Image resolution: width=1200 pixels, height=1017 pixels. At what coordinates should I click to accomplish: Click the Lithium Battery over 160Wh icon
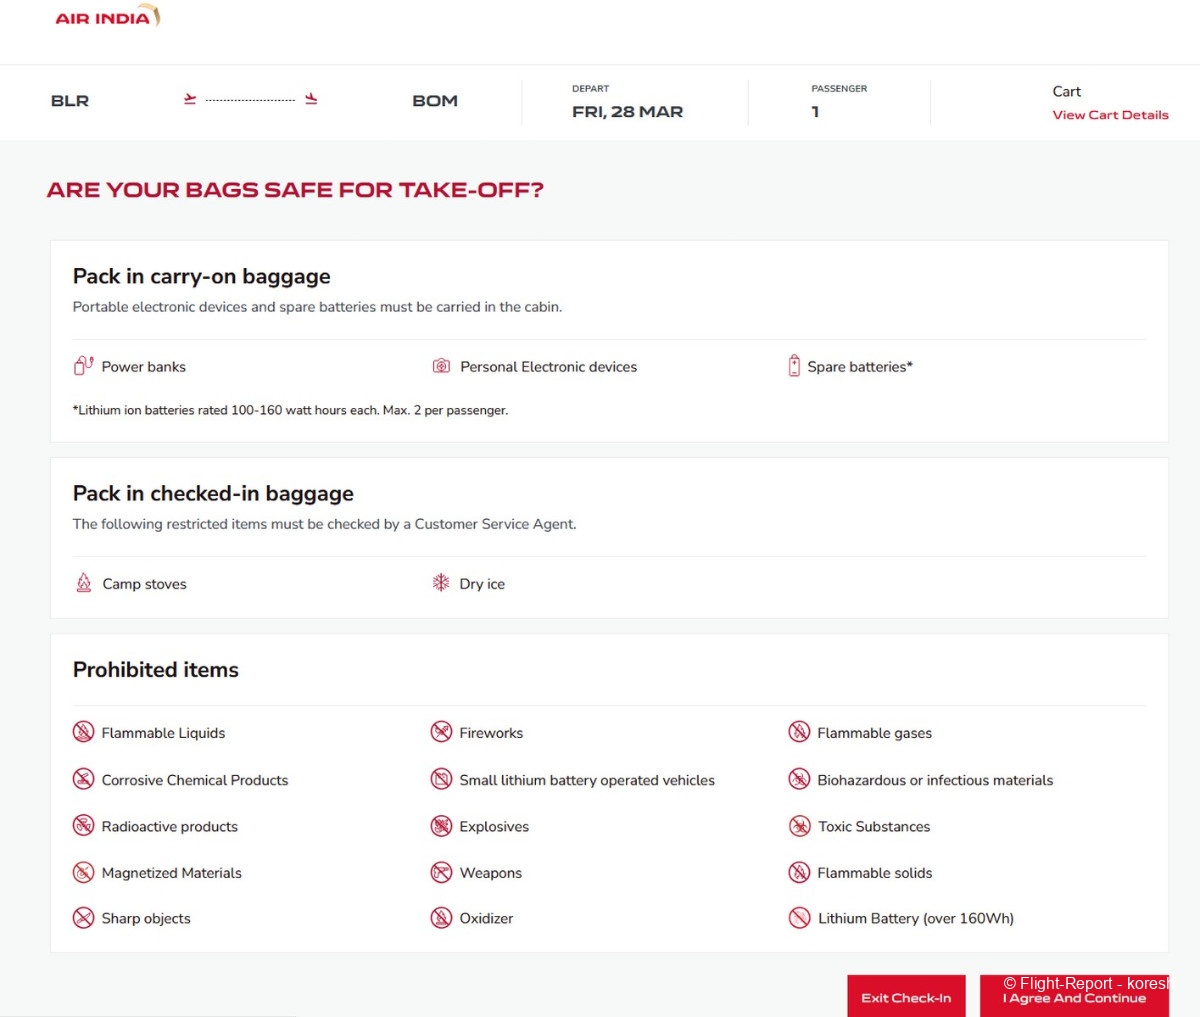click(799, 918)
